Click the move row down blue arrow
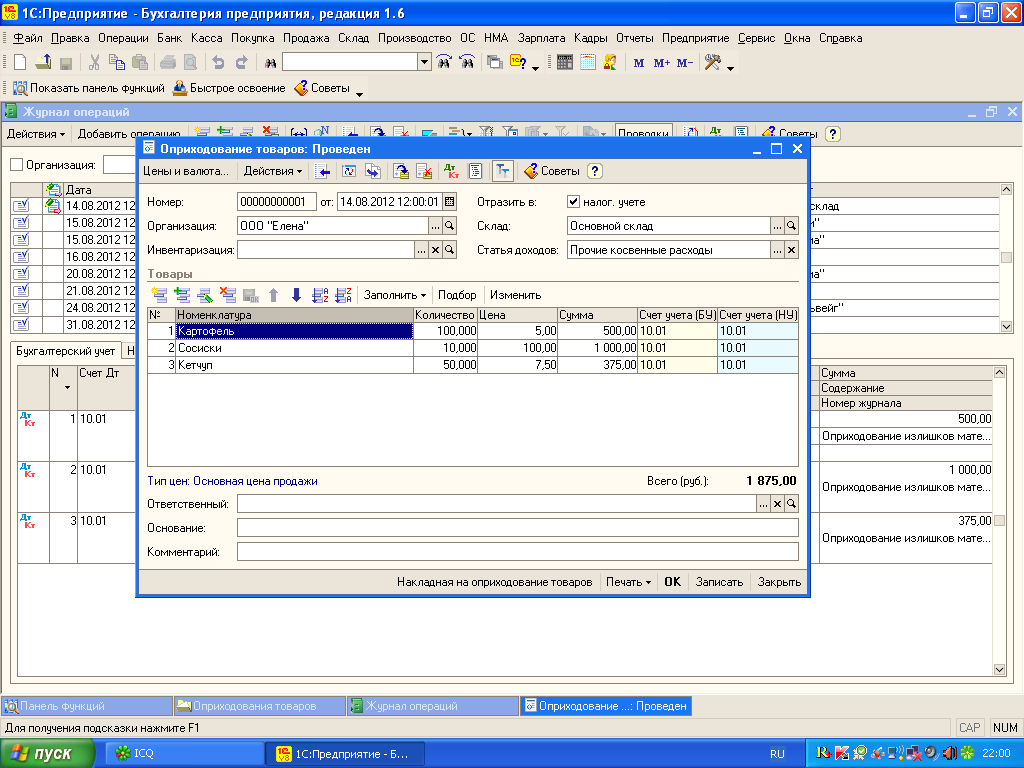Viewport: 1024px width, 768px height. point(296,295)
